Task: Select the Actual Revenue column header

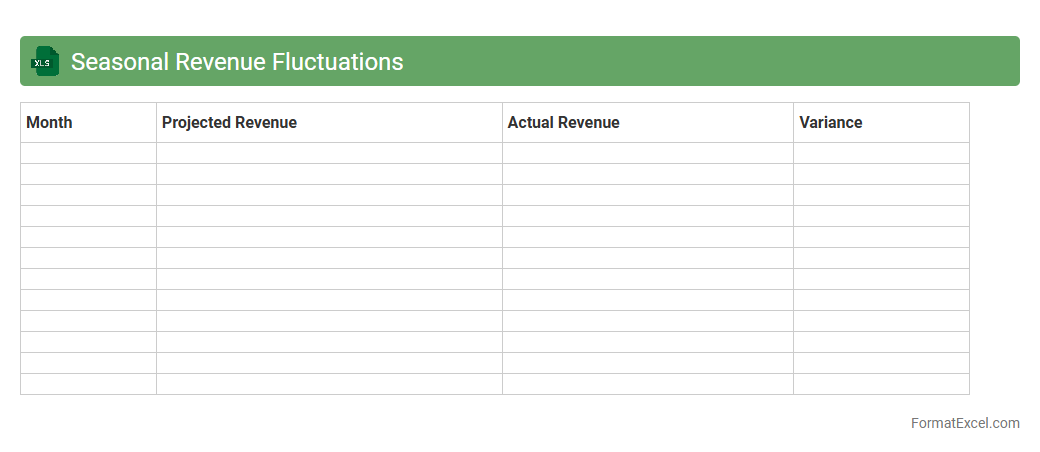Action: coord(563,123)
